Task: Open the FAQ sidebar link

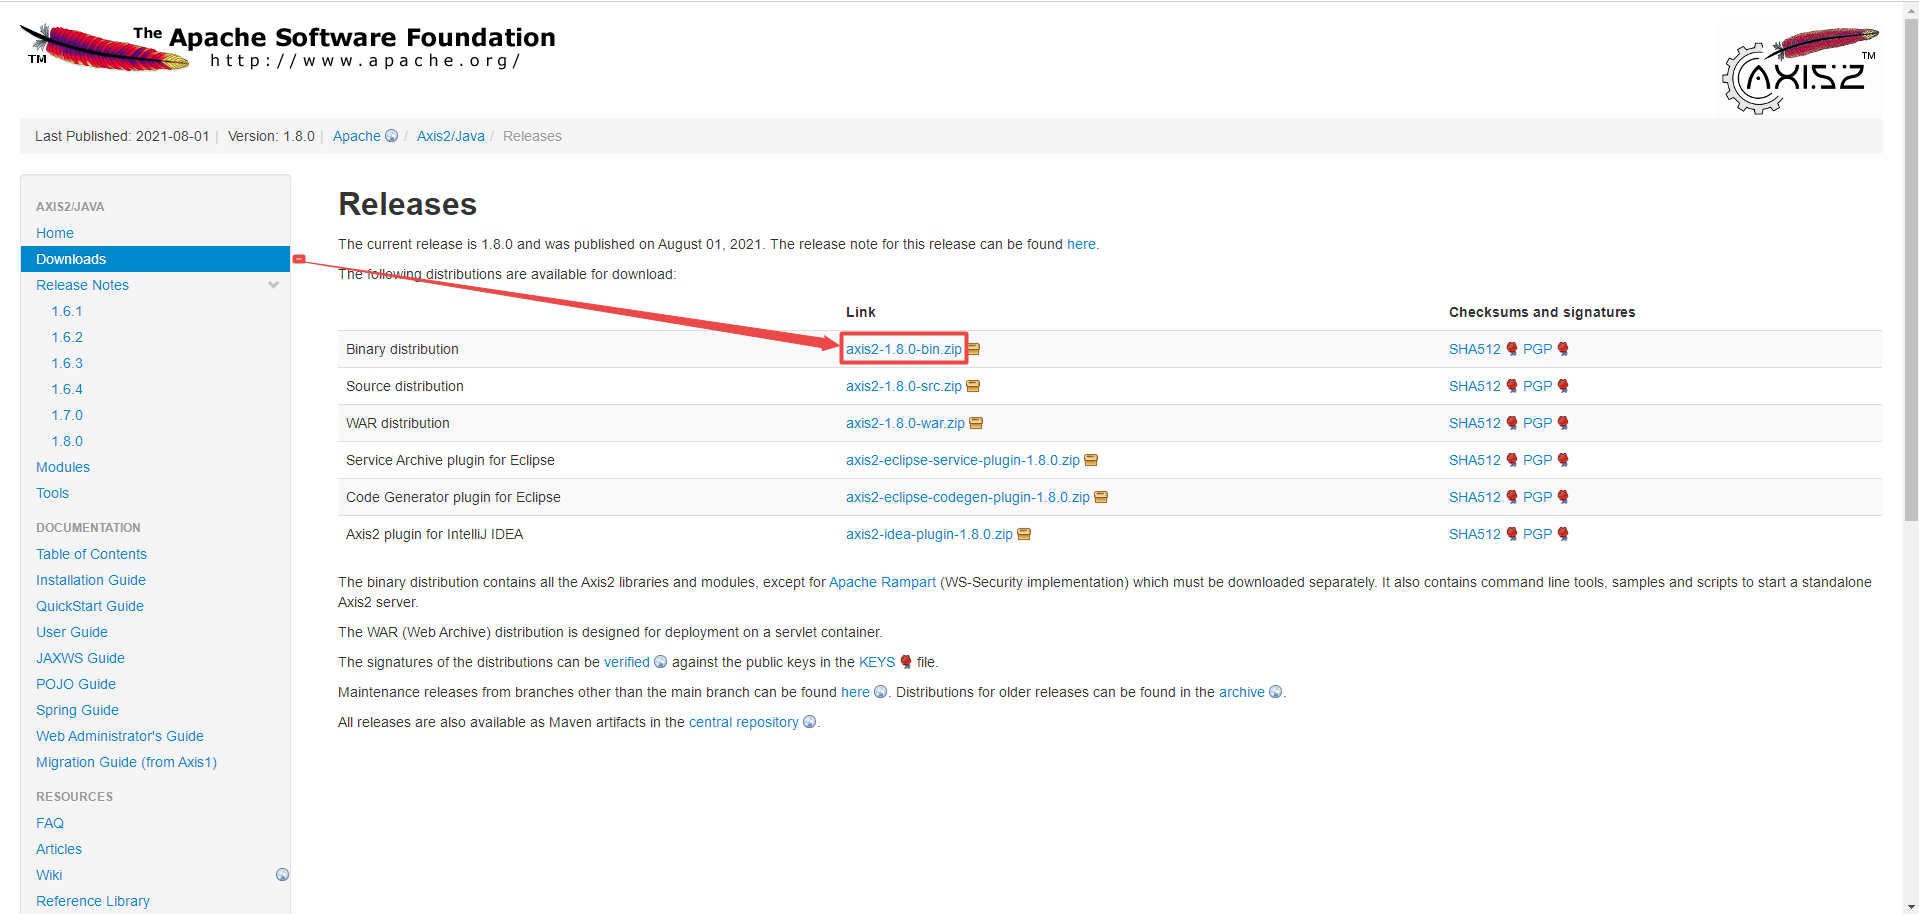Action: [50, 823]
